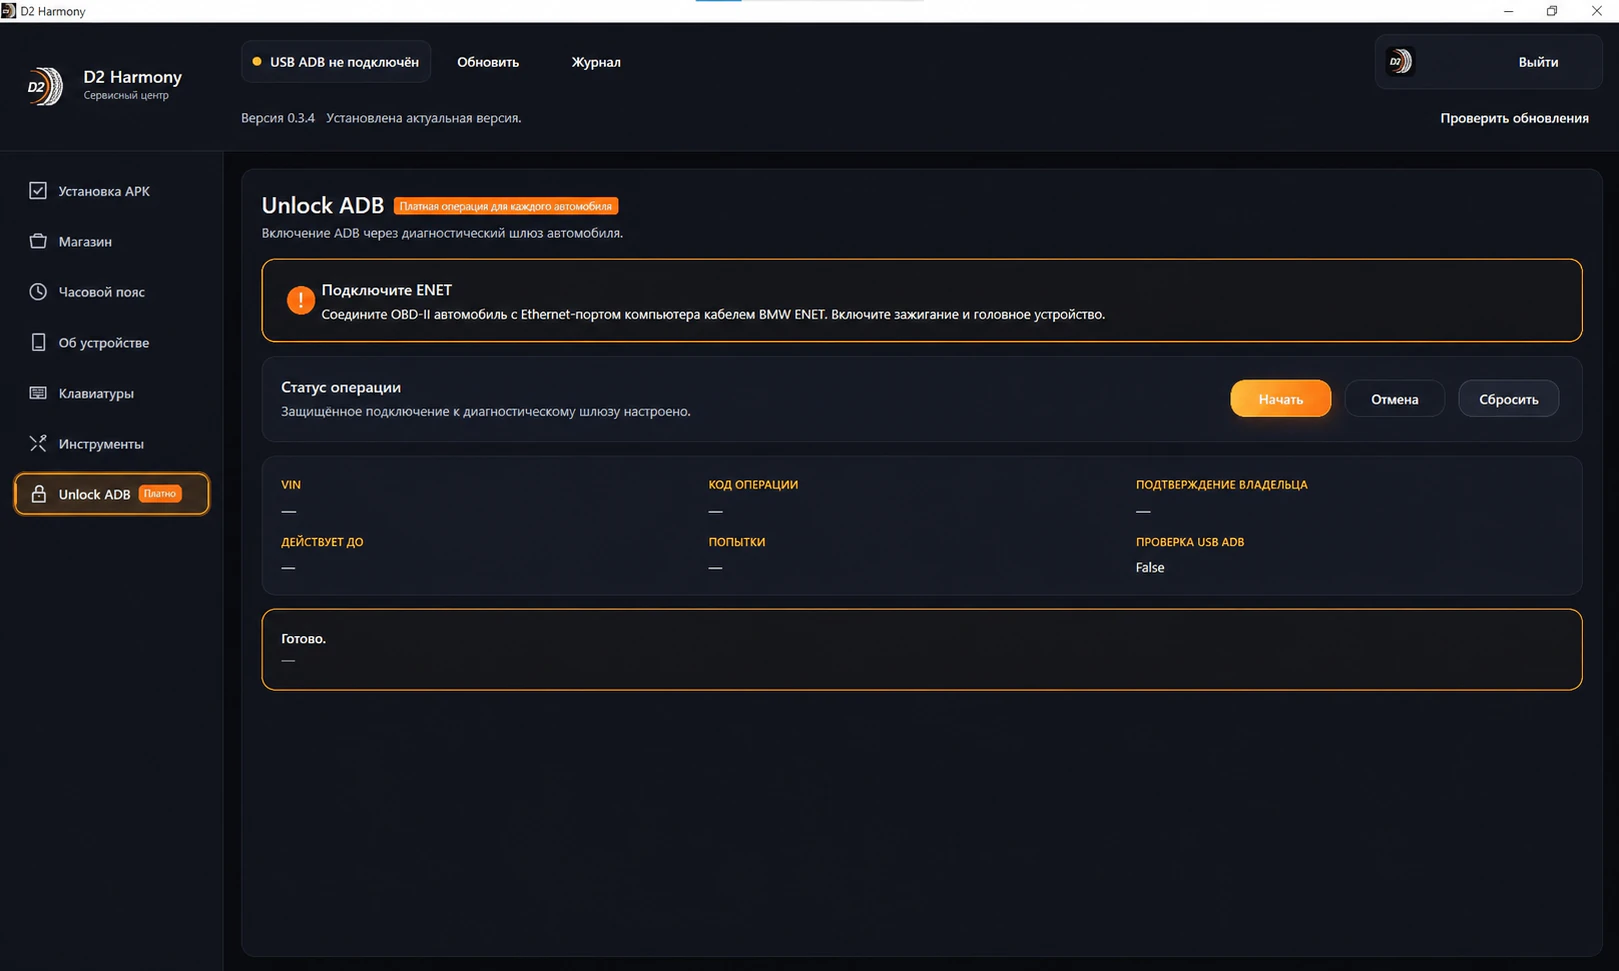Click the Выйти logout button
1619x971 pixels.
pos(1538,62)
